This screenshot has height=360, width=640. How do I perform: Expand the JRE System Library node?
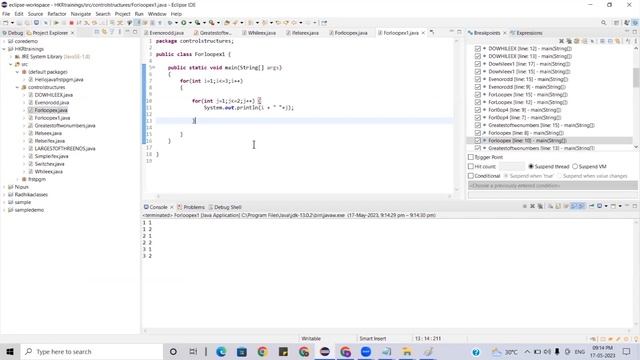(11, 57)
